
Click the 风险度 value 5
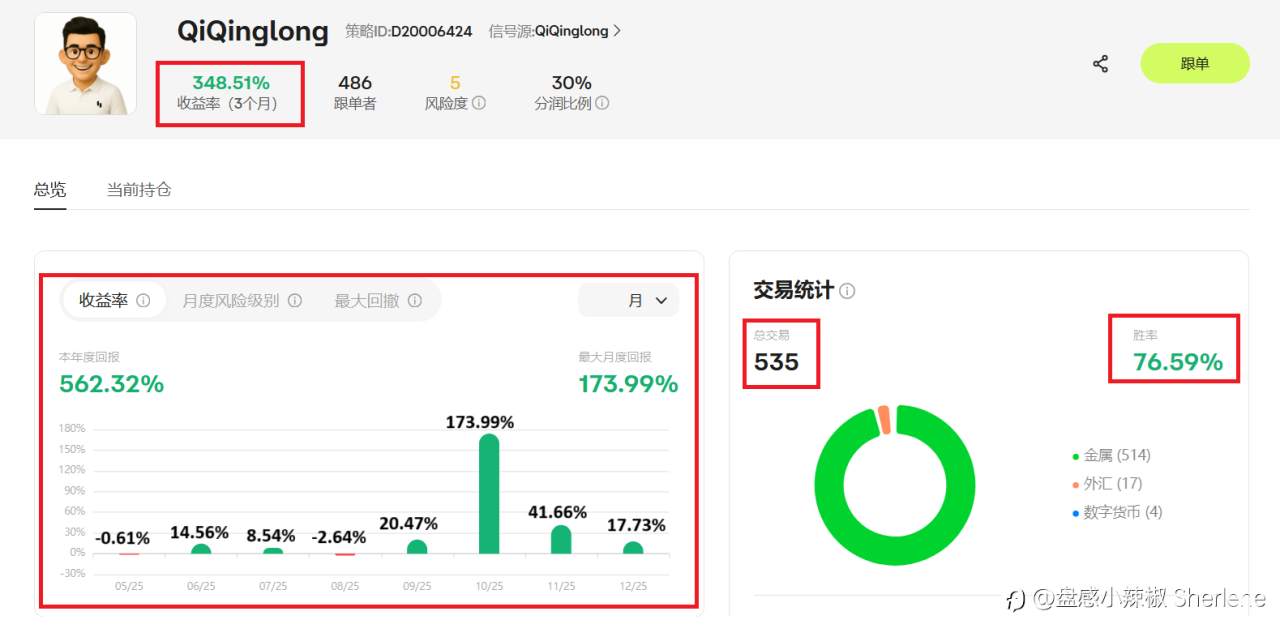pos(455,82)
